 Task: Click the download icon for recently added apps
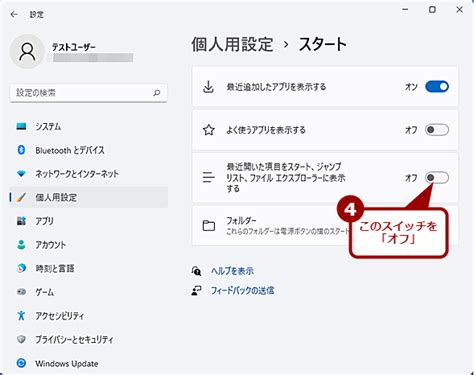[x=208, y=87]
